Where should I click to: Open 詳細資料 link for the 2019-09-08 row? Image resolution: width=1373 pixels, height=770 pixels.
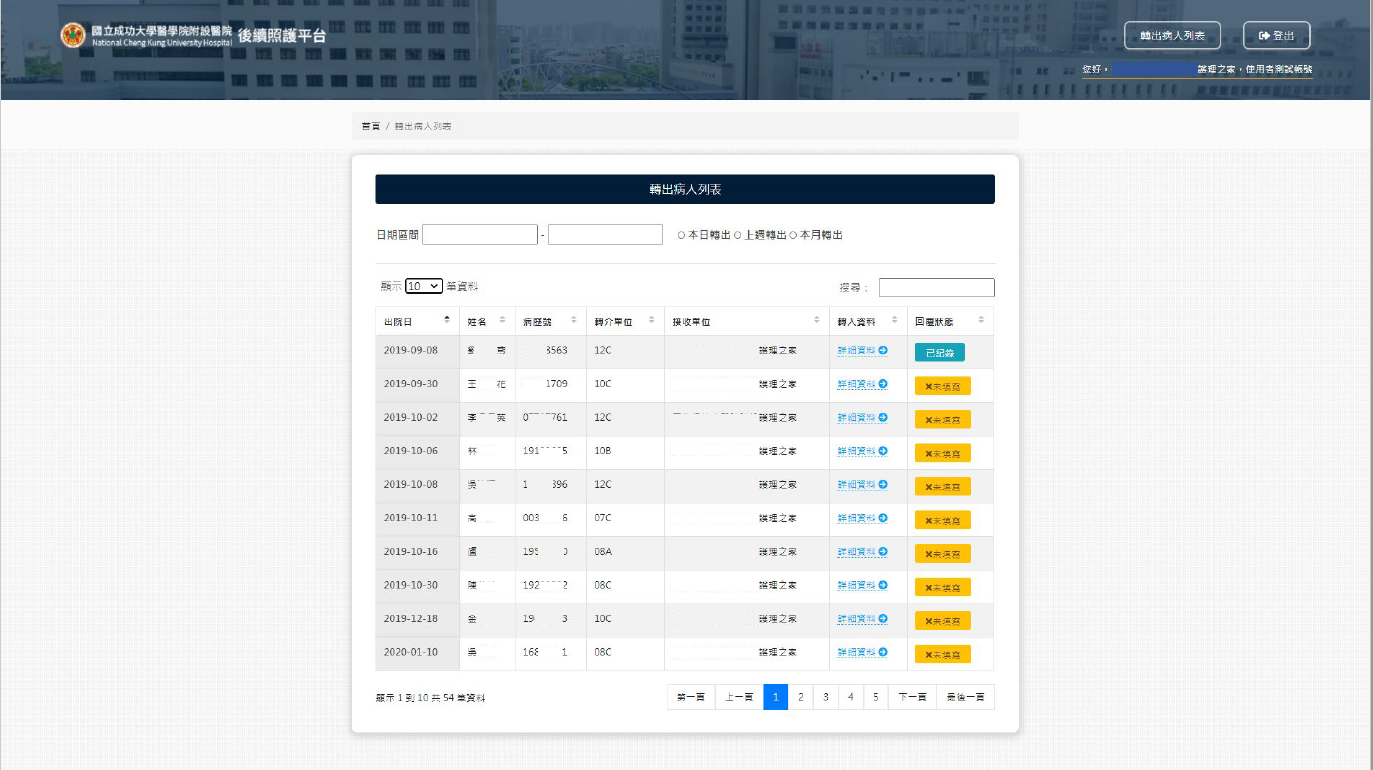862,351
